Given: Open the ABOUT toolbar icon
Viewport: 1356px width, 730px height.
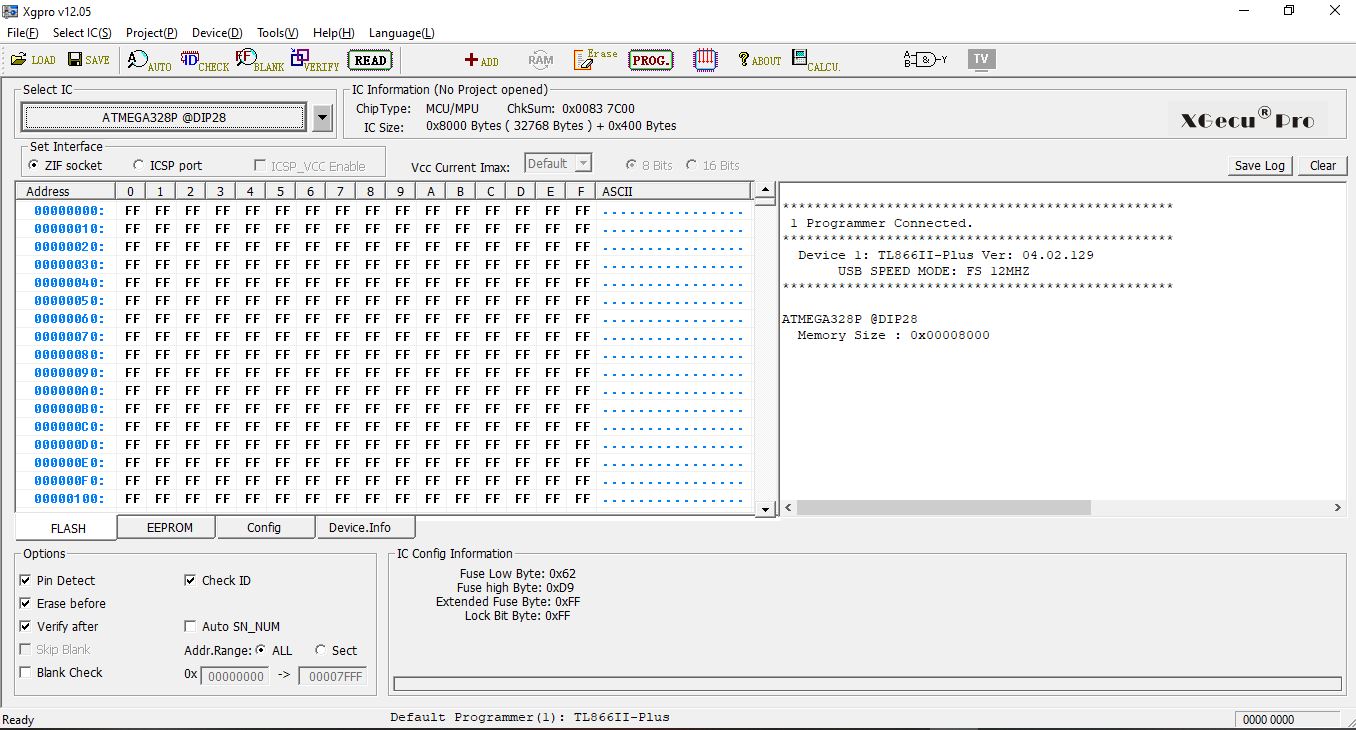Looking at the screenshot, I should pyautogui.click(x=760, y=60).
